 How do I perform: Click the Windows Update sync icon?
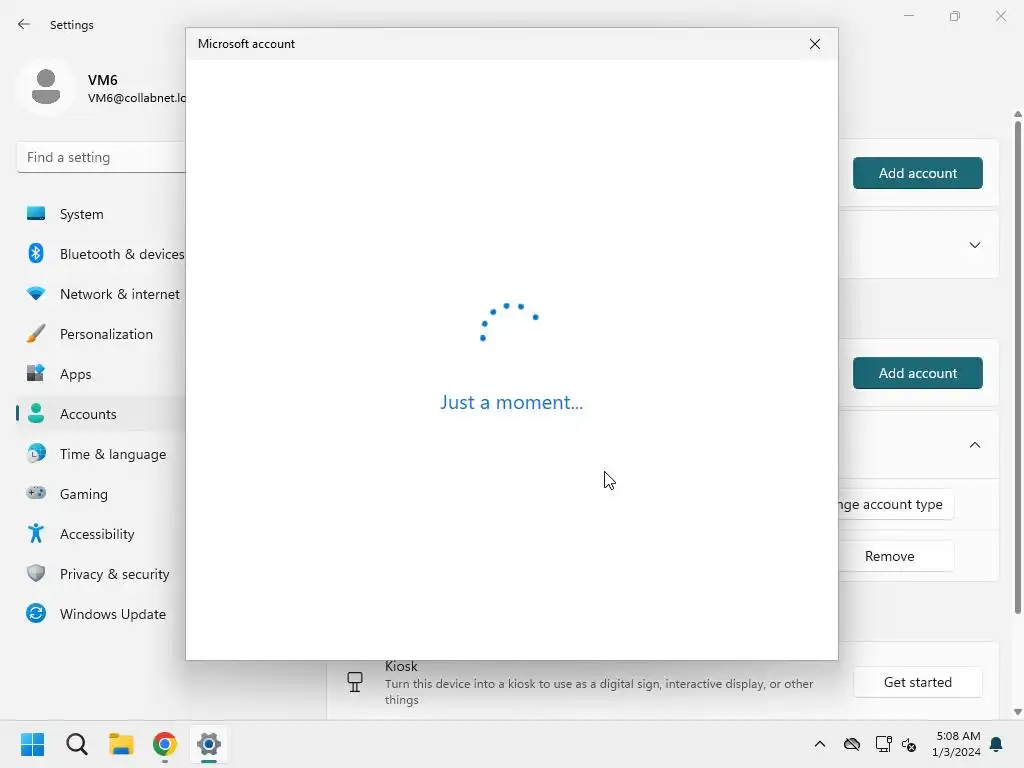pyautogui.click(x=36, y=613)
